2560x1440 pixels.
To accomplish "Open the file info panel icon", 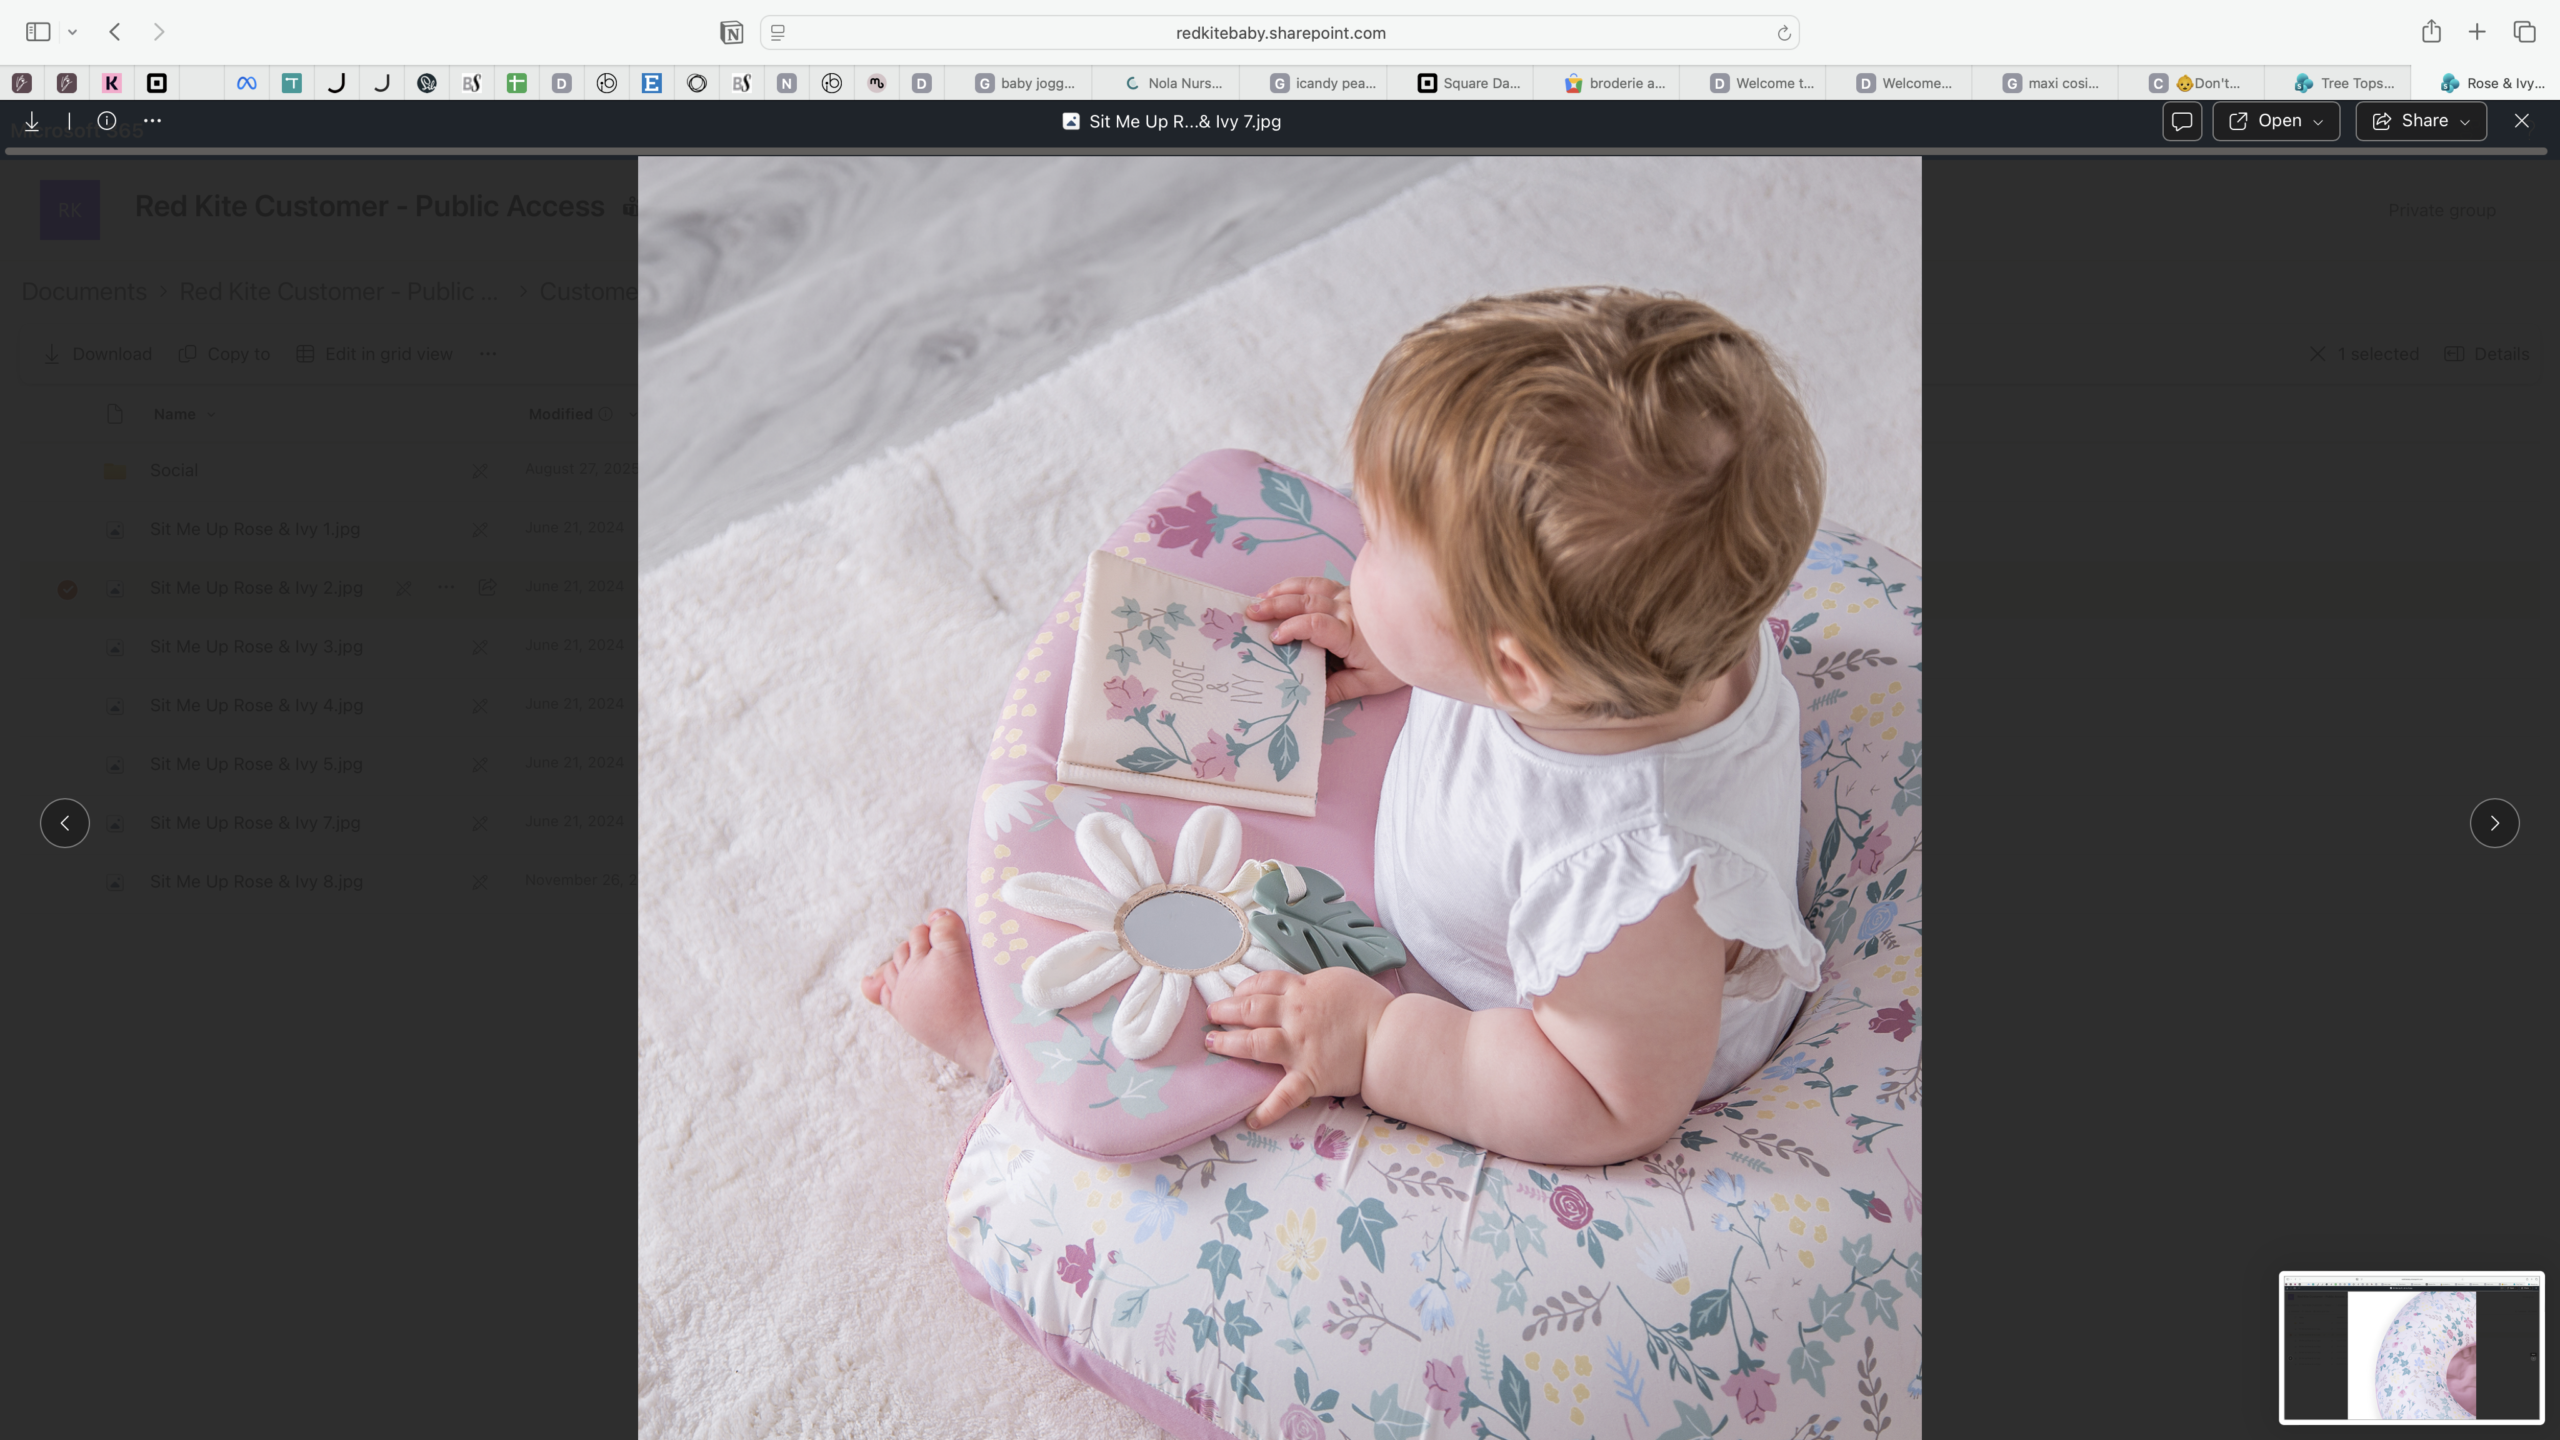I will pos(107,121).
